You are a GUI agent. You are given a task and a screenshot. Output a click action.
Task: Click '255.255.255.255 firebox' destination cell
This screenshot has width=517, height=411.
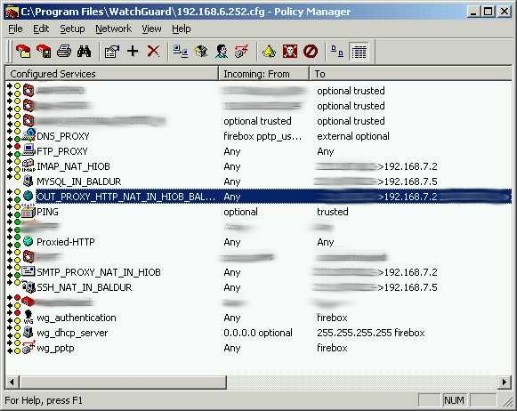(371, 333)
